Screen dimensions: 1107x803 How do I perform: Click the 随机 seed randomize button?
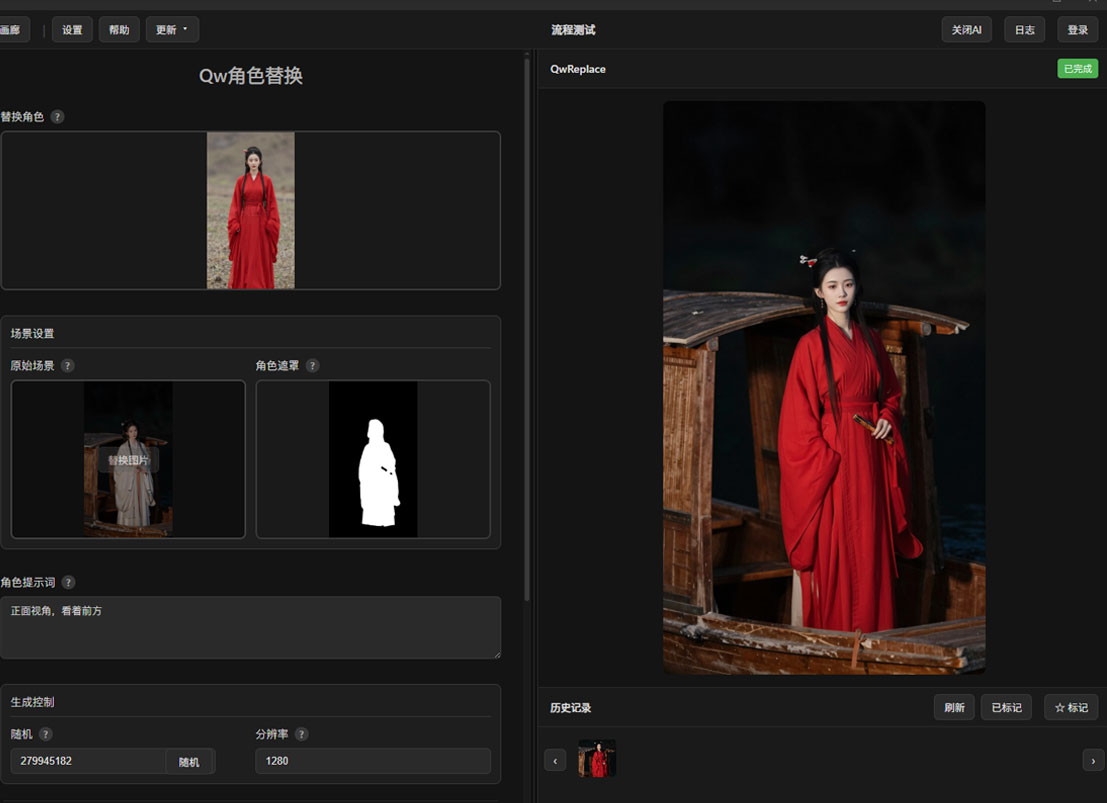coord(189,762)
